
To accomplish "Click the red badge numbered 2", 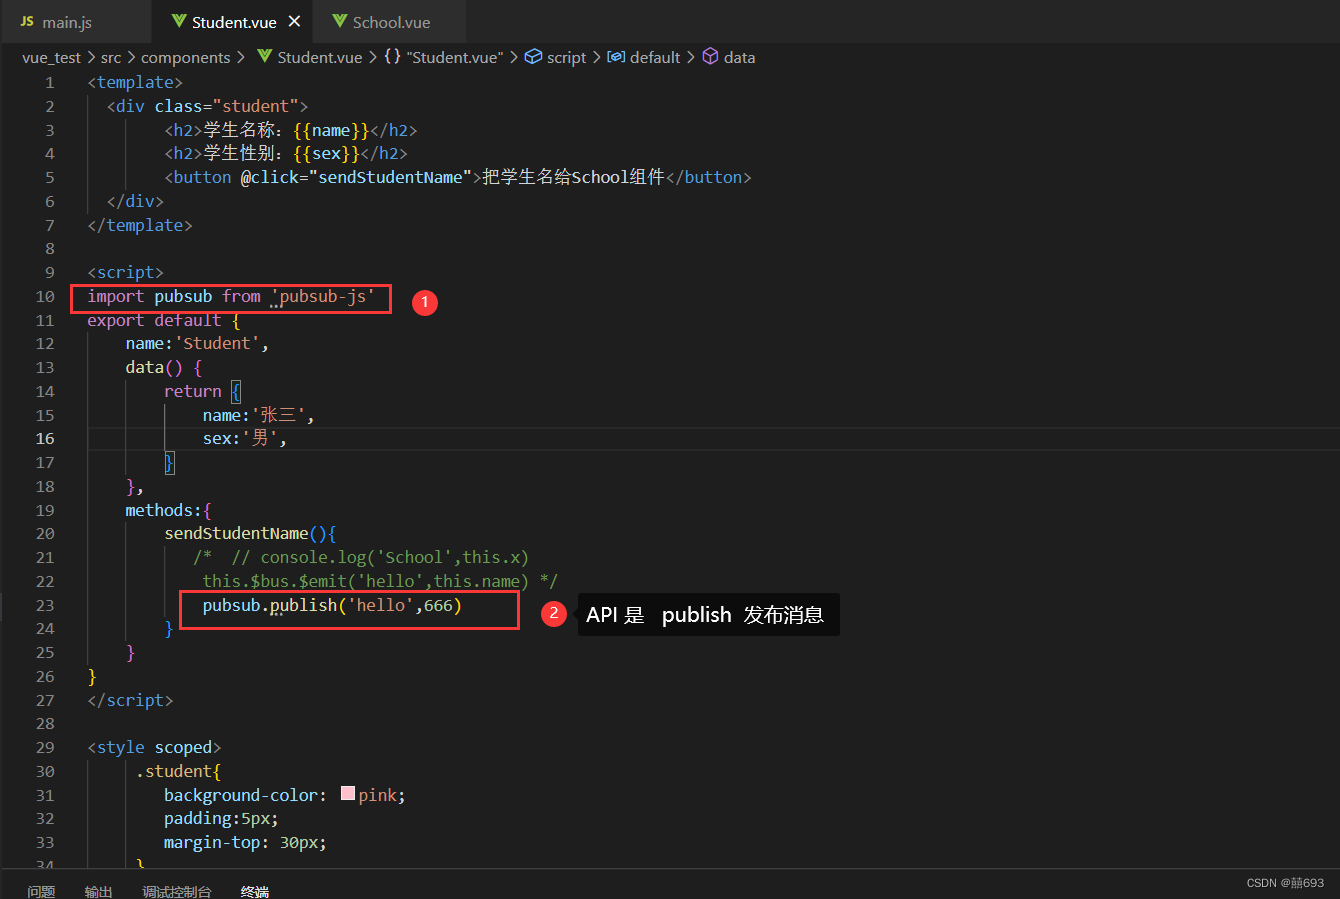I will 554,613.
